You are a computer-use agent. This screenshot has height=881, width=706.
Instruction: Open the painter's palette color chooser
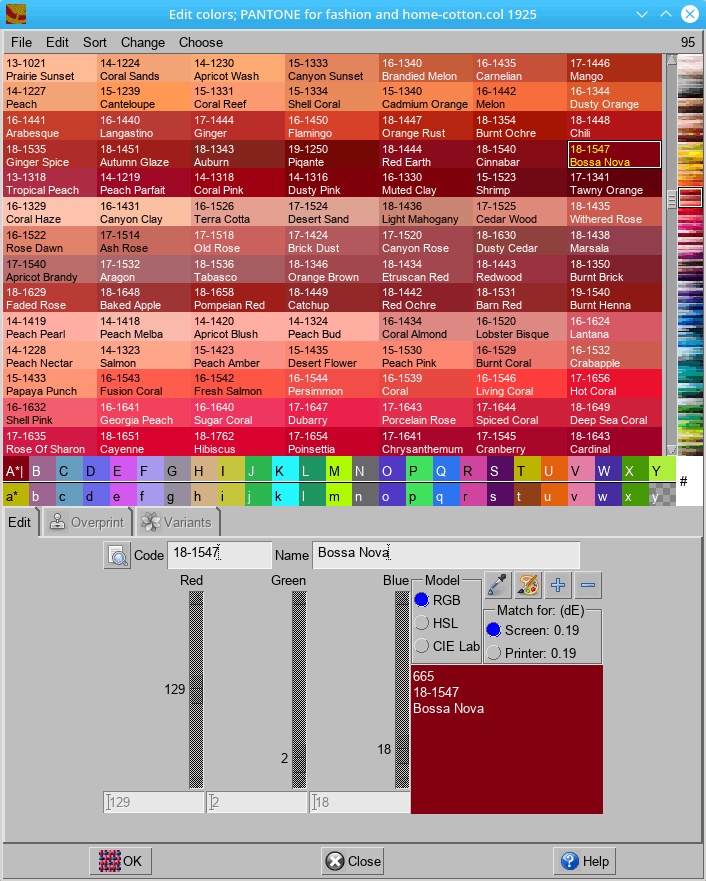coord(528,585)
